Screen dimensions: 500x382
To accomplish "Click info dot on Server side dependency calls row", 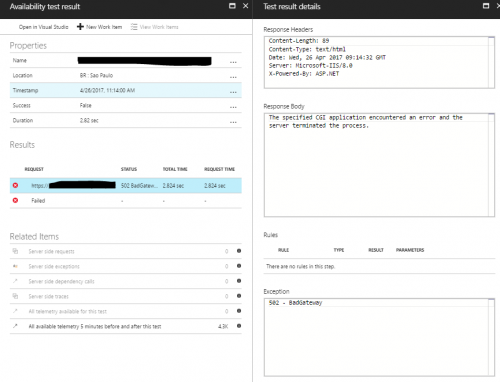I will coord(239,281).
